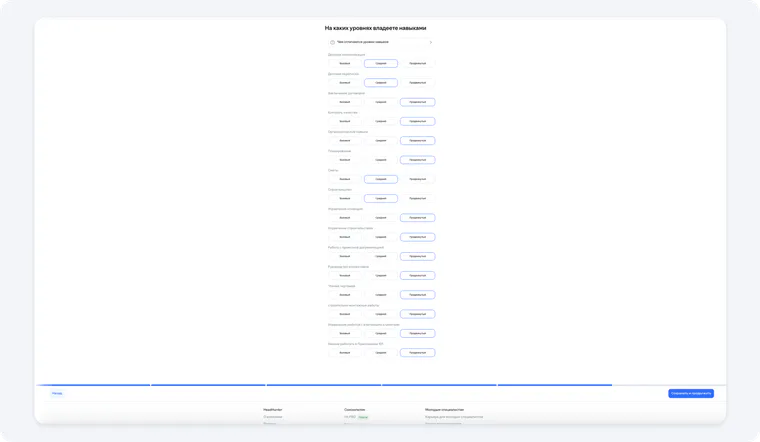Select Базовый level for Планирование
Image resolution: width=760 pixels, height=442 pixels.
point(345,160)
